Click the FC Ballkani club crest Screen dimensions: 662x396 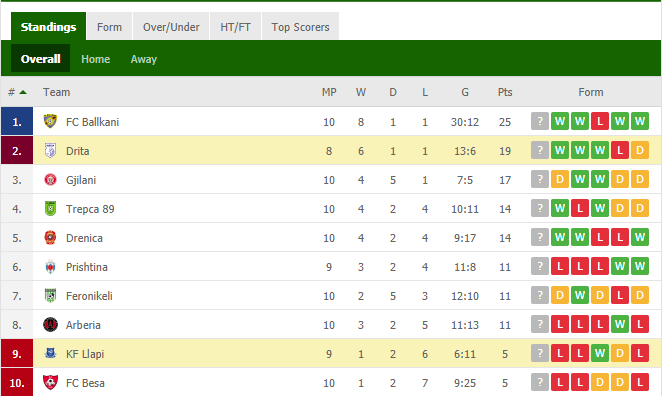(50, 122)
